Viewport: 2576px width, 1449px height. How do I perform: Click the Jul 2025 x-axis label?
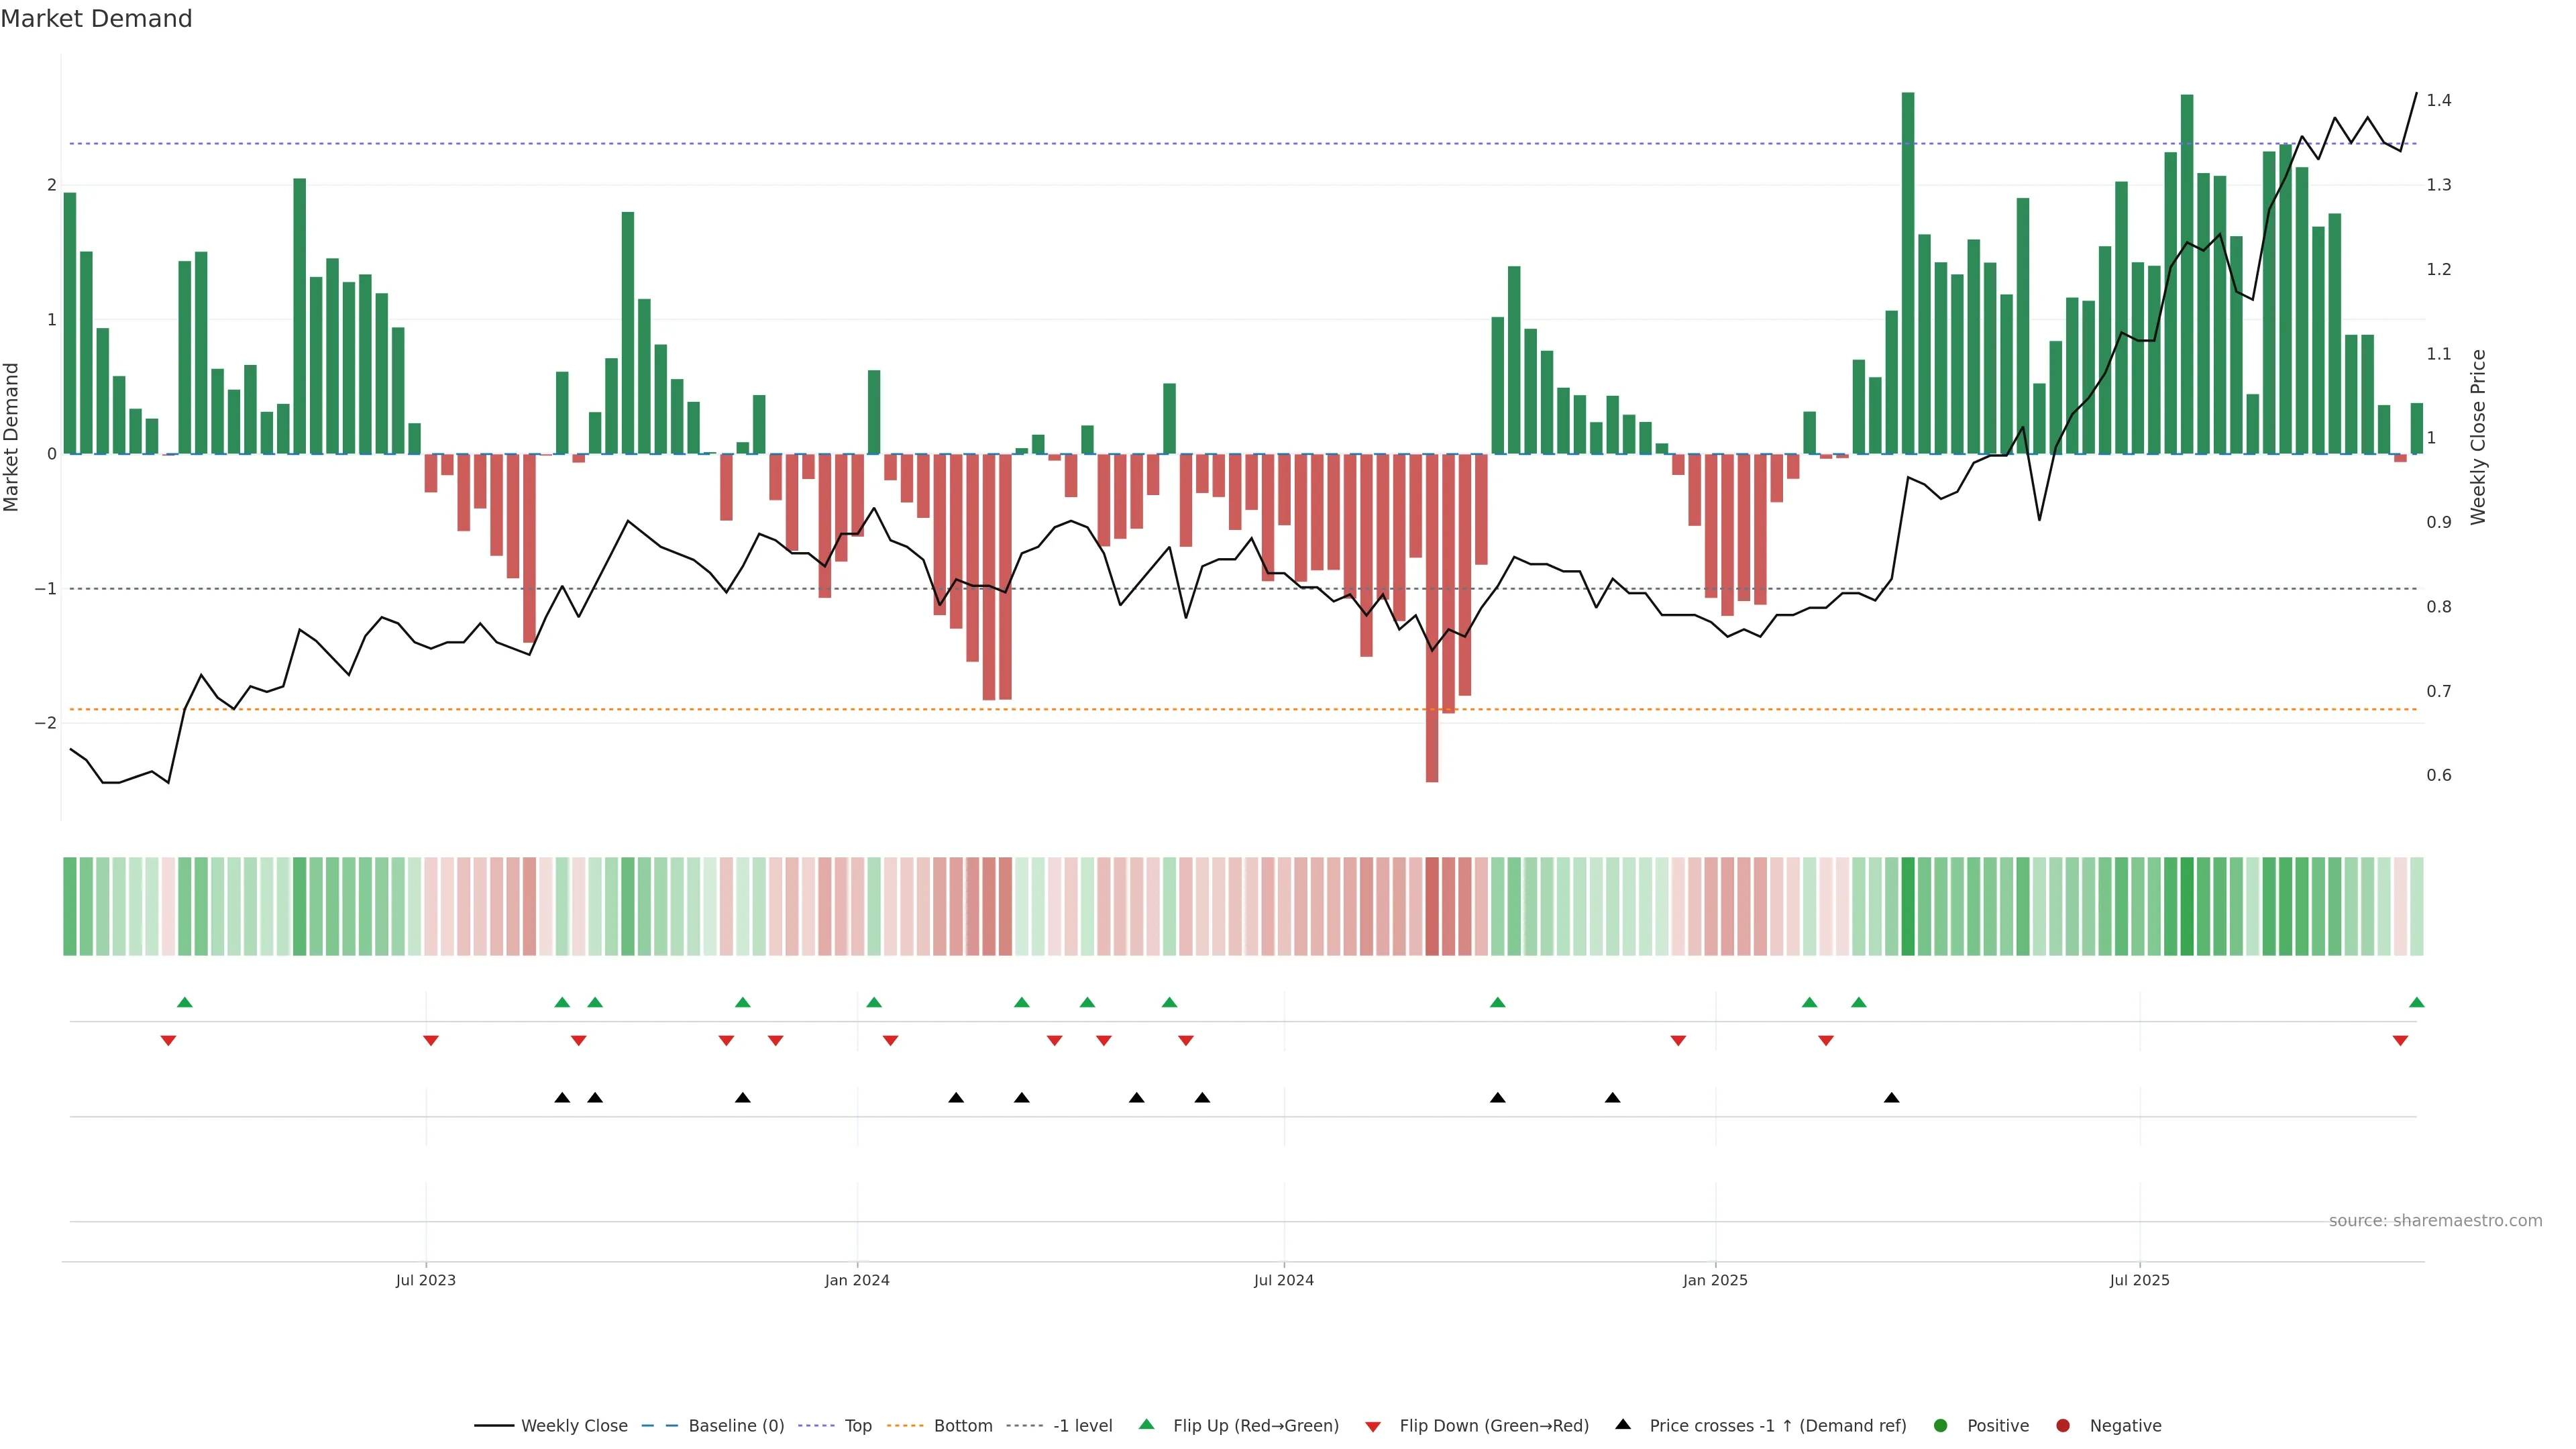pos(2139,1281)
